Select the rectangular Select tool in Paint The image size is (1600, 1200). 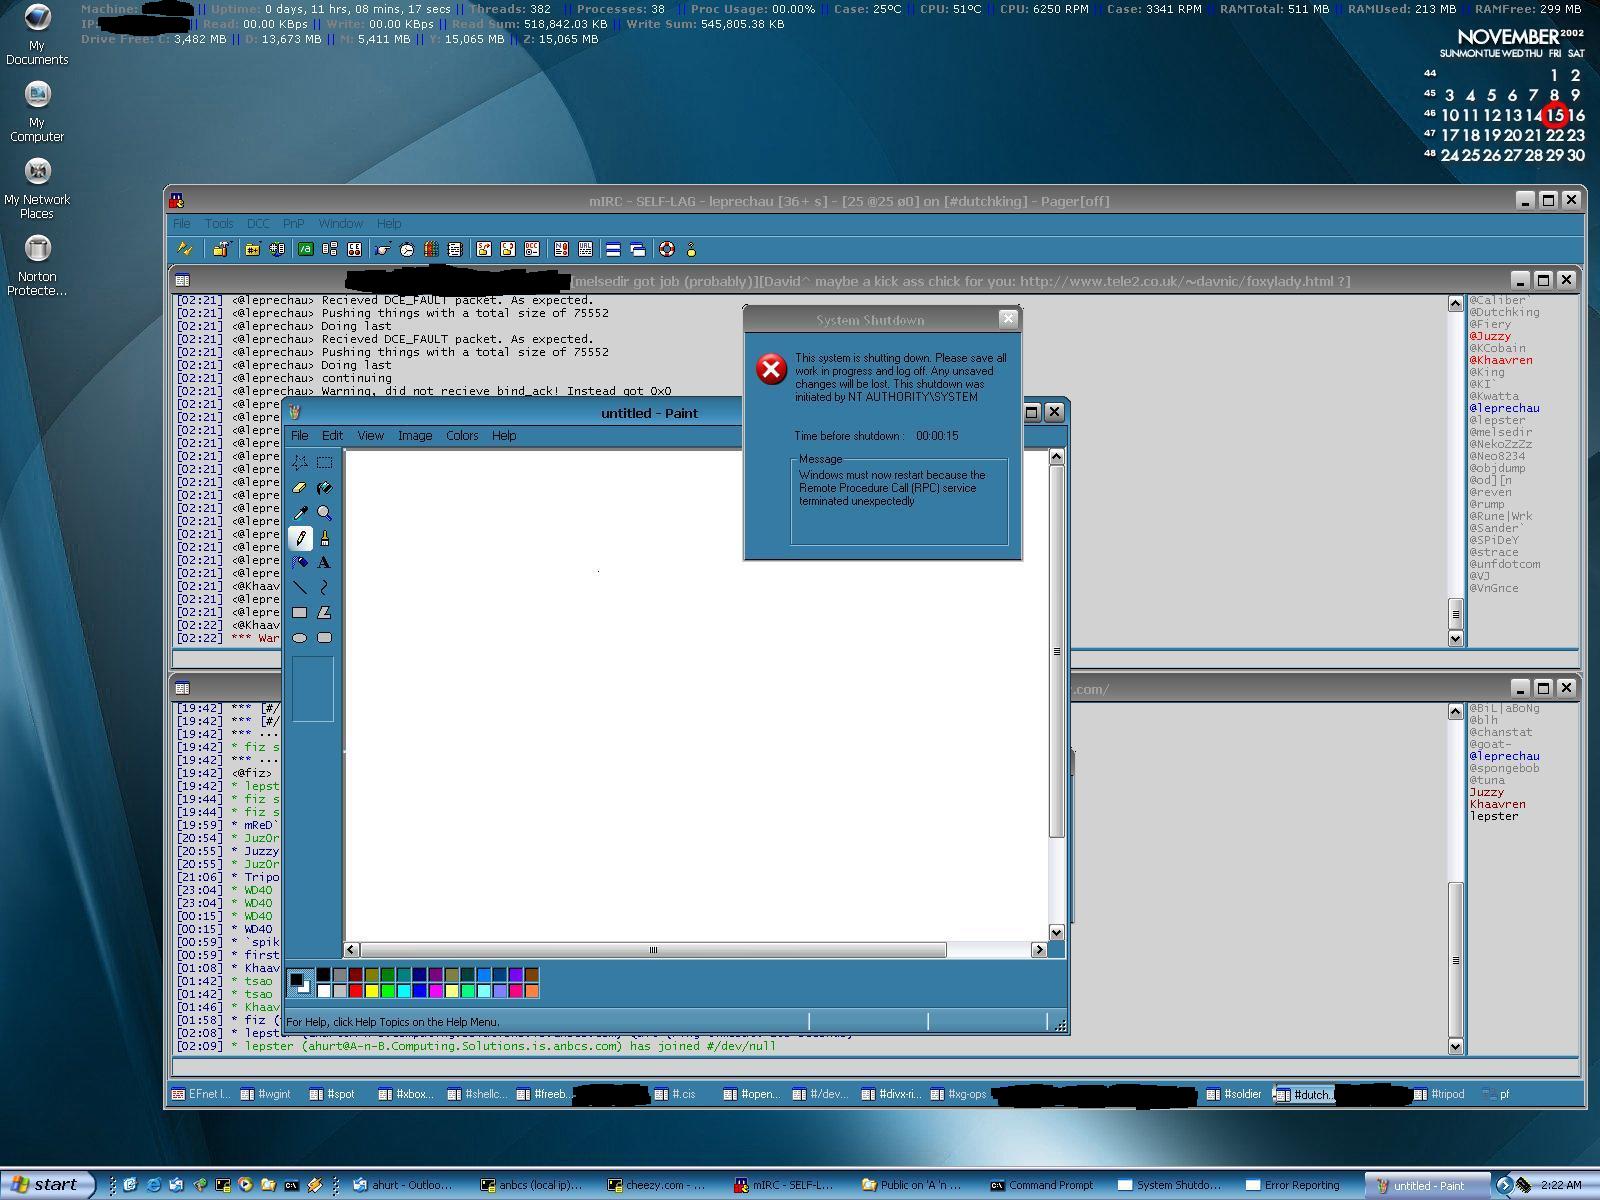pos(324,463)
